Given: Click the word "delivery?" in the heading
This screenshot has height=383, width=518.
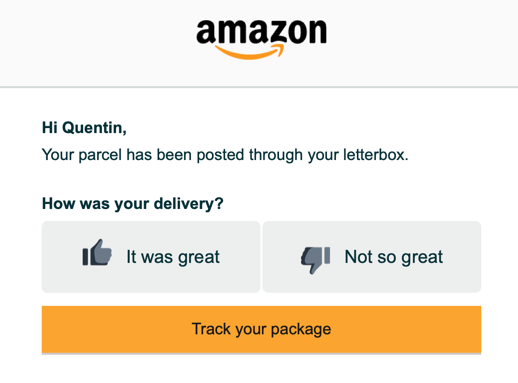Looking at the screenshot, I should (x=189, y=204).
